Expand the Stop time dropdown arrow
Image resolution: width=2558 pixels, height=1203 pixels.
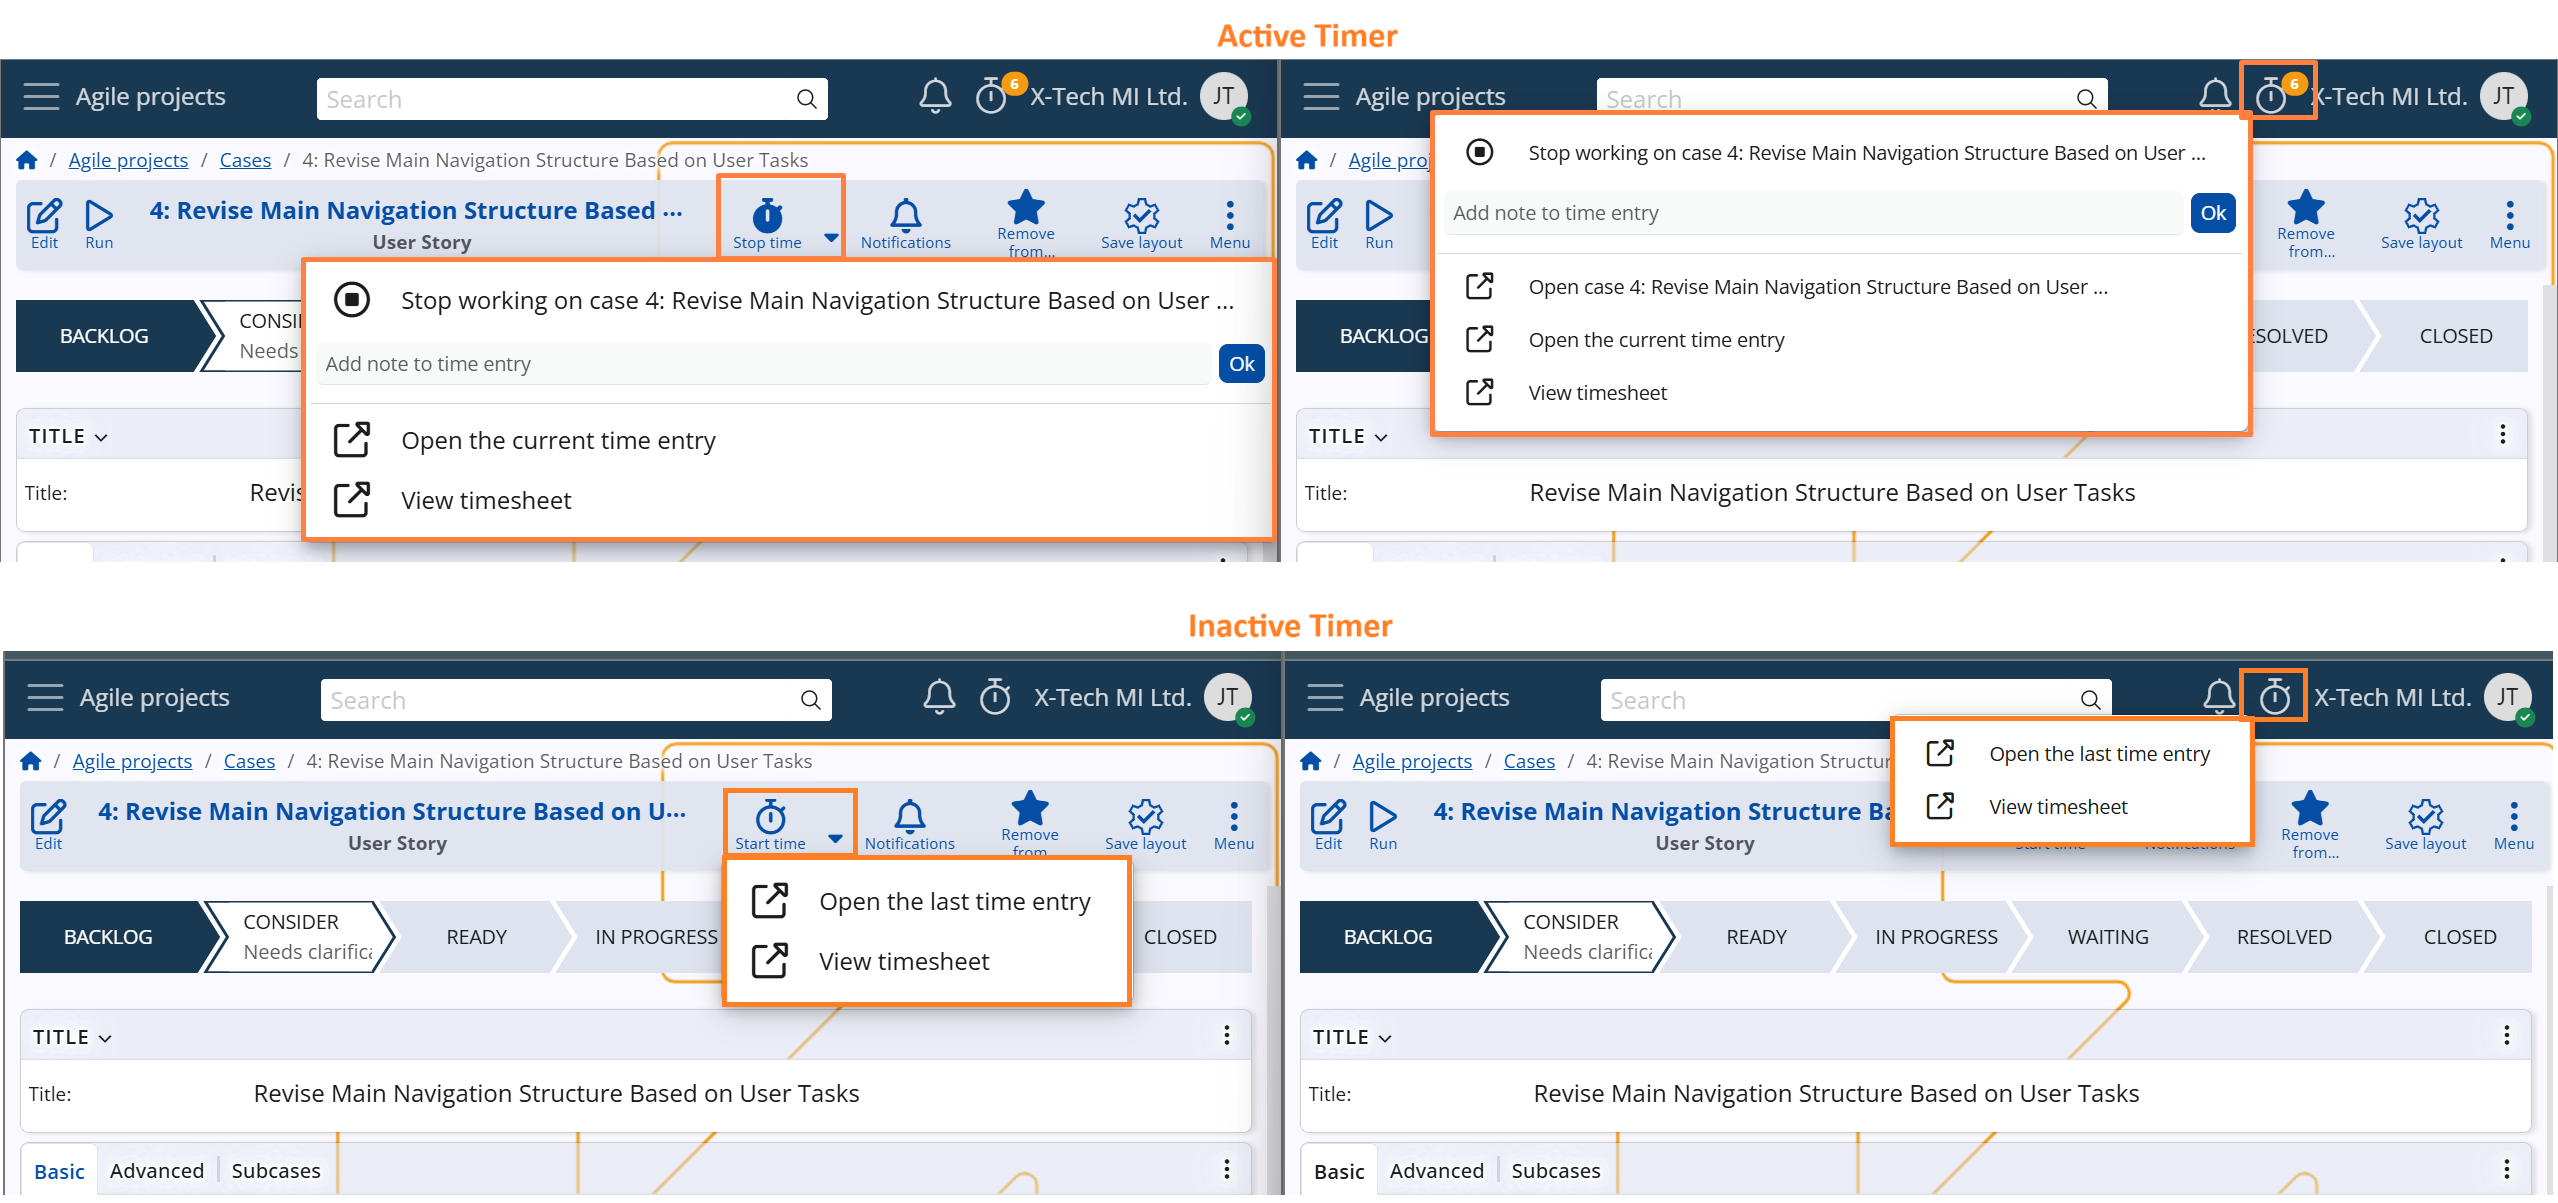pos(831,238)
